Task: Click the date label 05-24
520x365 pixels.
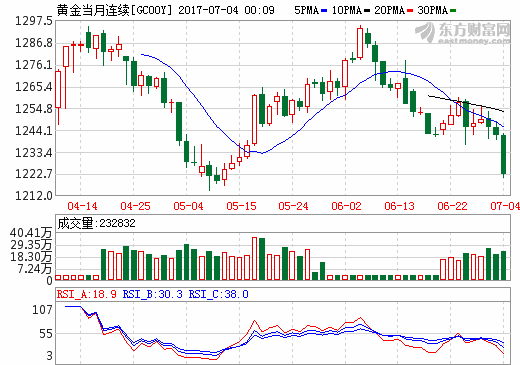Action: click(x=293, y=206)
